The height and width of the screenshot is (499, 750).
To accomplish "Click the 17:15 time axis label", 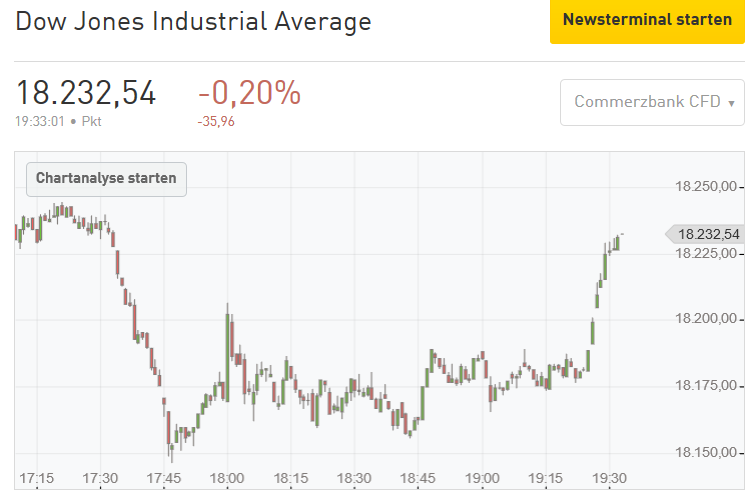I will tap(36, 477).
